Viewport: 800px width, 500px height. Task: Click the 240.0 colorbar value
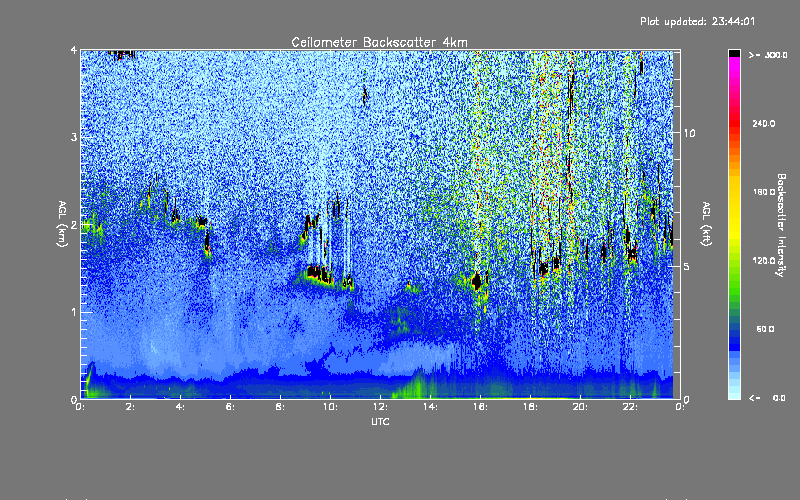(764, 123)
